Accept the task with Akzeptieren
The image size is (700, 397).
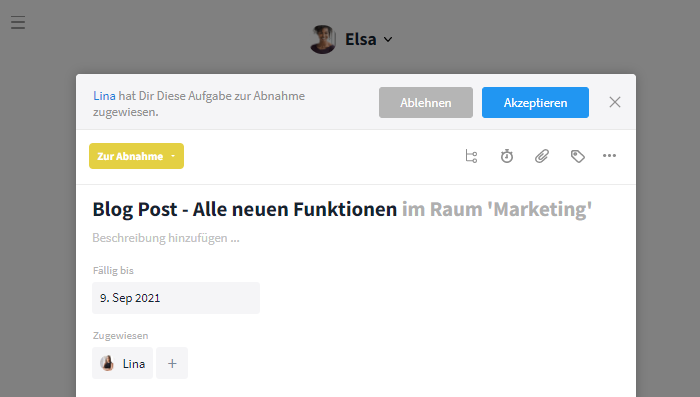pos(535,103)
